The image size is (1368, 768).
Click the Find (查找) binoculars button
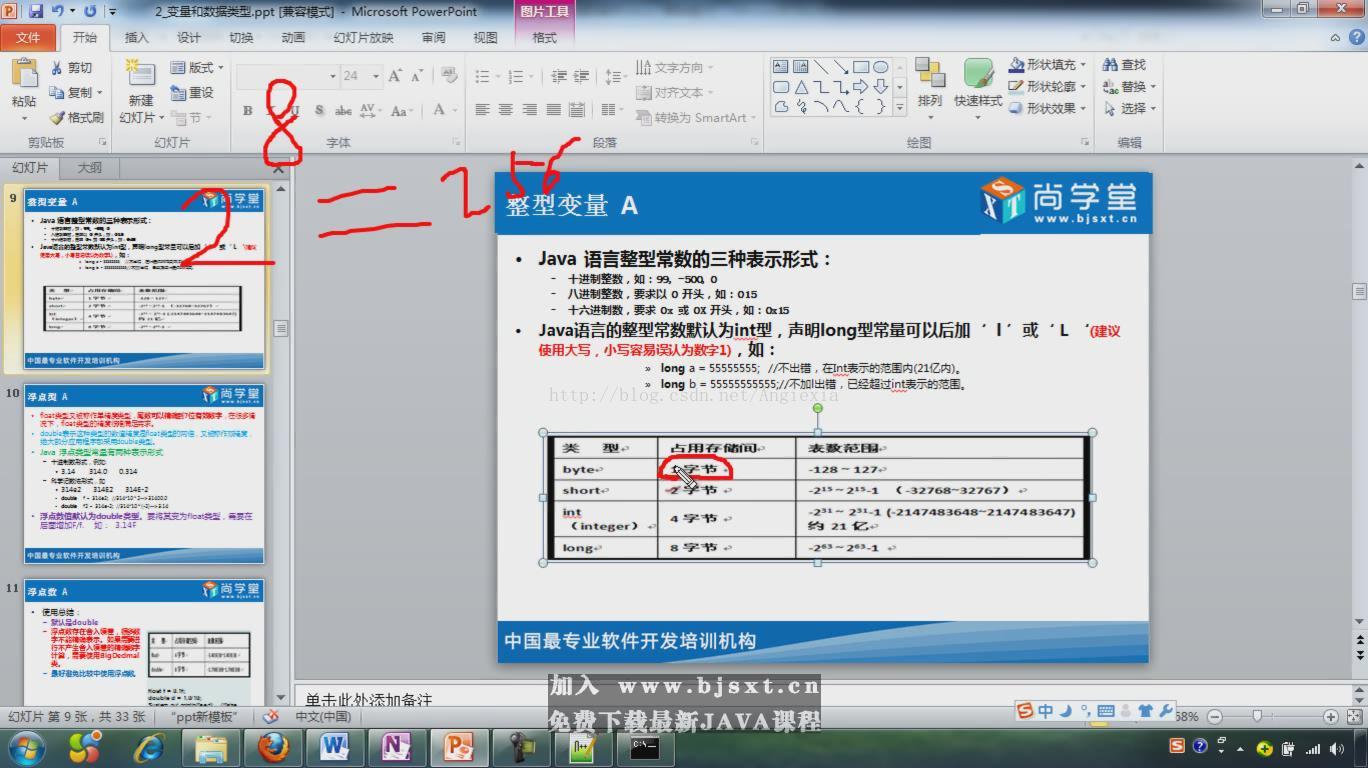click(x=1125, y=64)
